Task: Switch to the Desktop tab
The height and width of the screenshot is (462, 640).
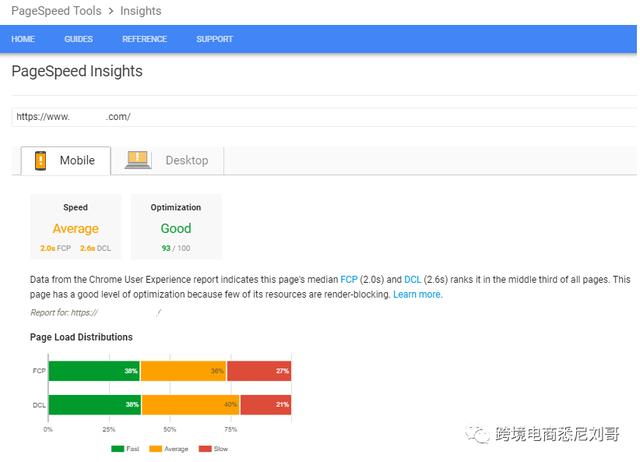Action: tap(167, 160)
